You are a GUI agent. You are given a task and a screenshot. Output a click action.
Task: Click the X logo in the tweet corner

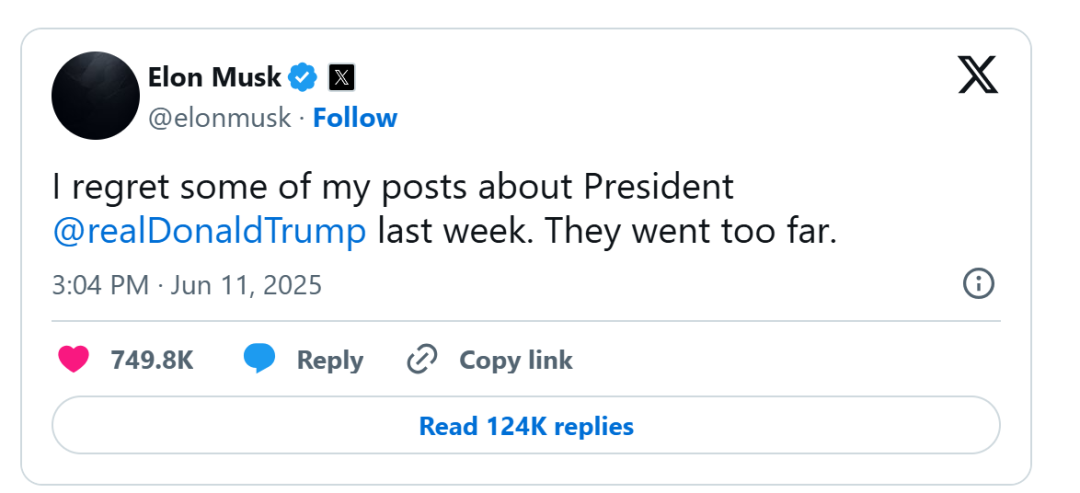pyautogui.click(x=977, y=75)
